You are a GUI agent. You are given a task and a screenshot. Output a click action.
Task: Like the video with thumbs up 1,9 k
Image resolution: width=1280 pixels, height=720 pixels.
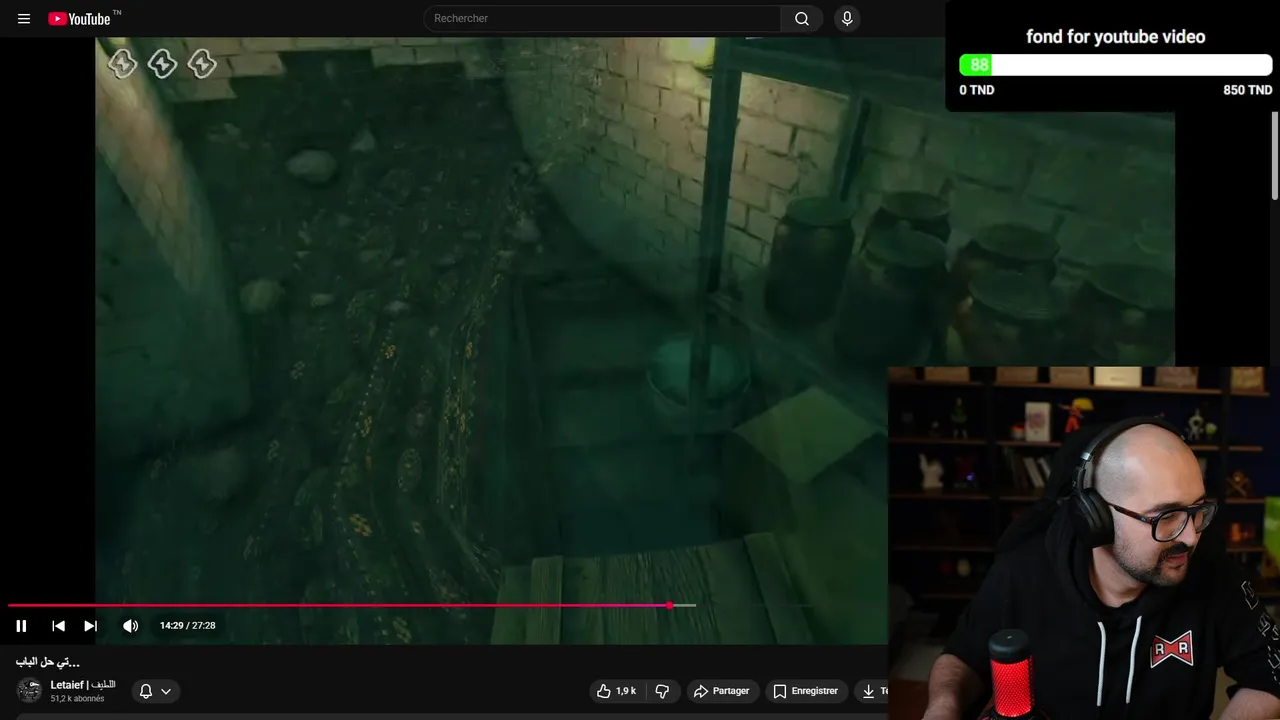[616, 691]
